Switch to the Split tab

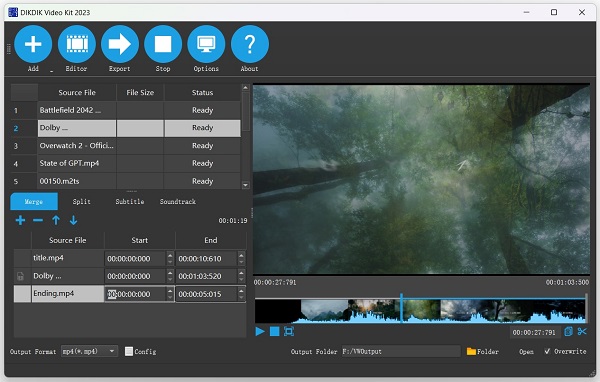(82, 201)
